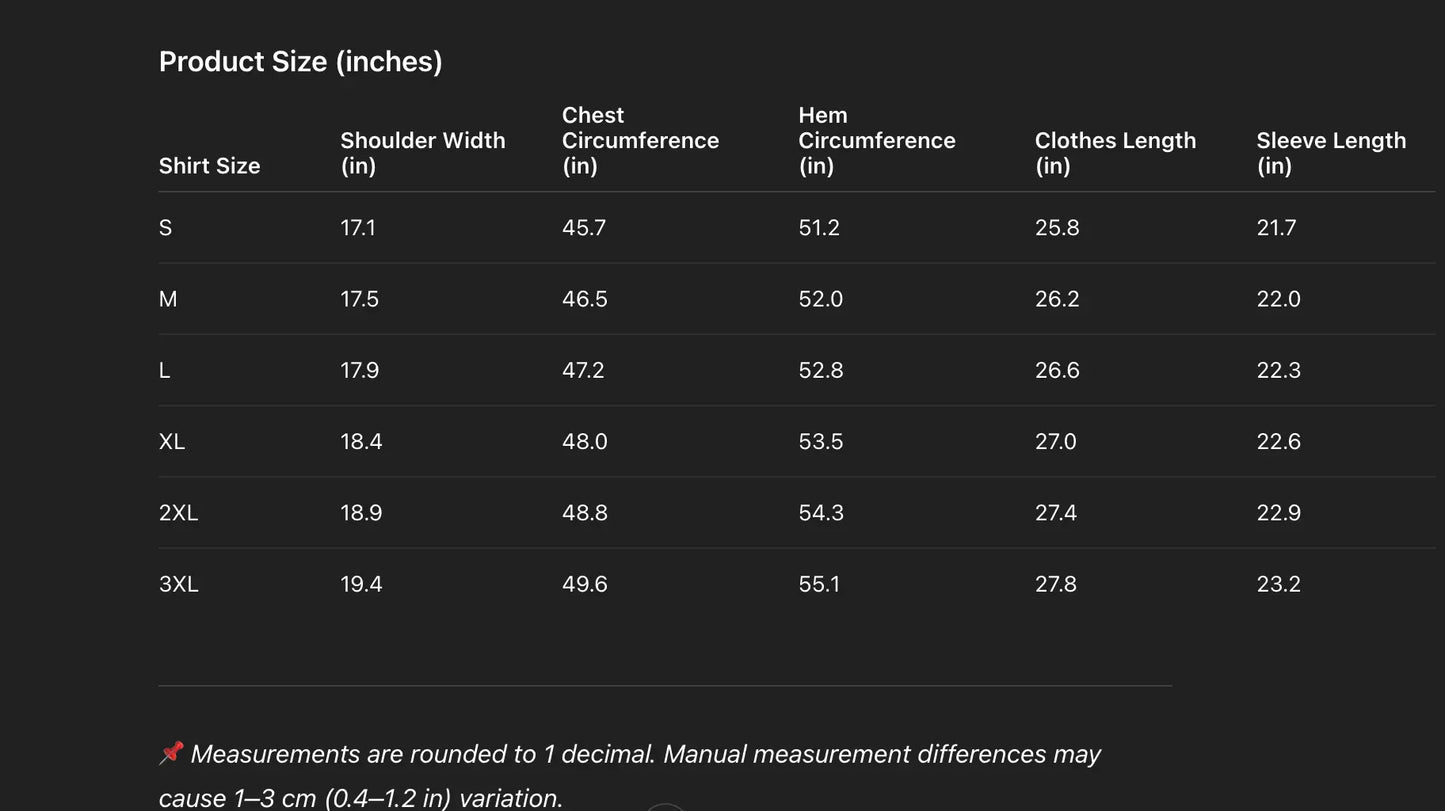Click the Clothes Length column header
The height and width of the screenshot is (811, 1445).
[x=1115, y=153]
